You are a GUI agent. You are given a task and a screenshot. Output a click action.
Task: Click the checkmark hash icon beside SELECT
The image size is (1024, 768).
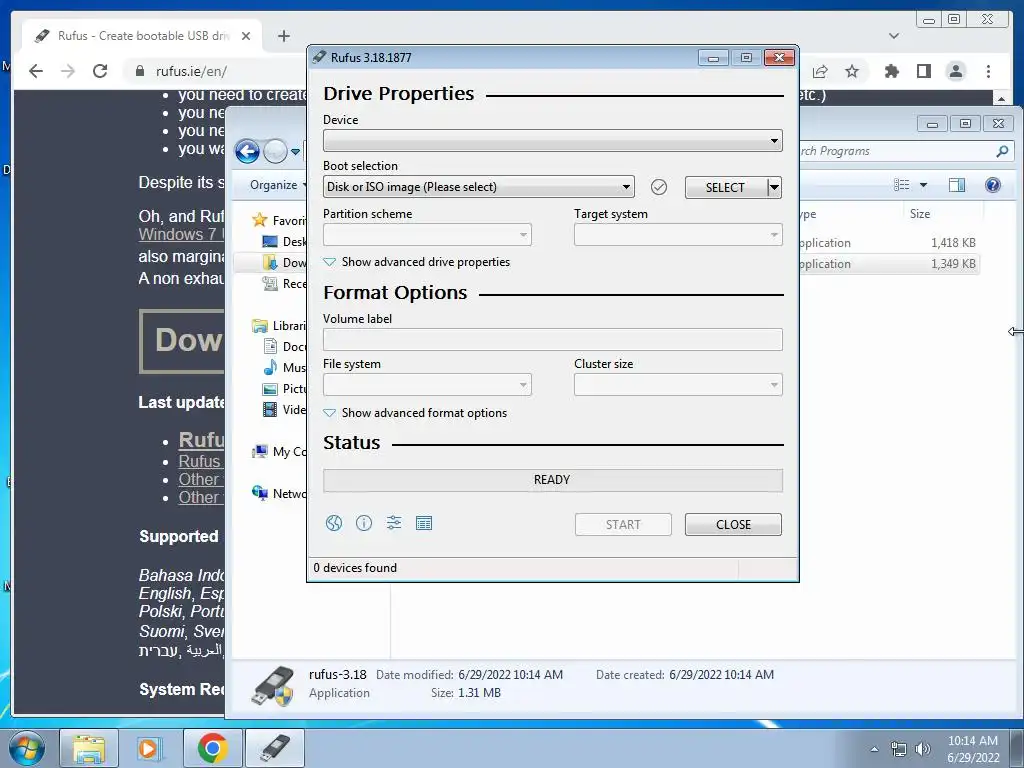tap(659, 187)
